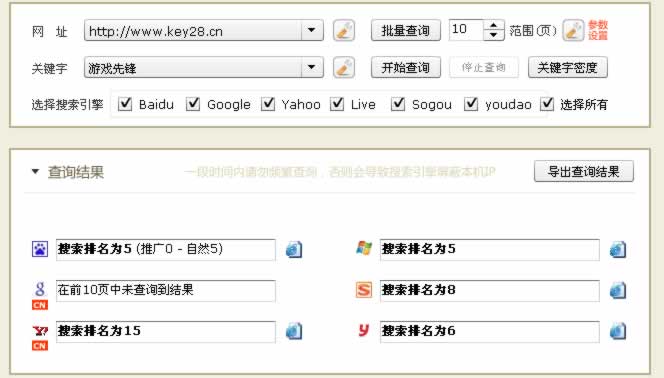Toggle the select all engines checkbox
Screen dimensions: 664x378
[547, 104]
